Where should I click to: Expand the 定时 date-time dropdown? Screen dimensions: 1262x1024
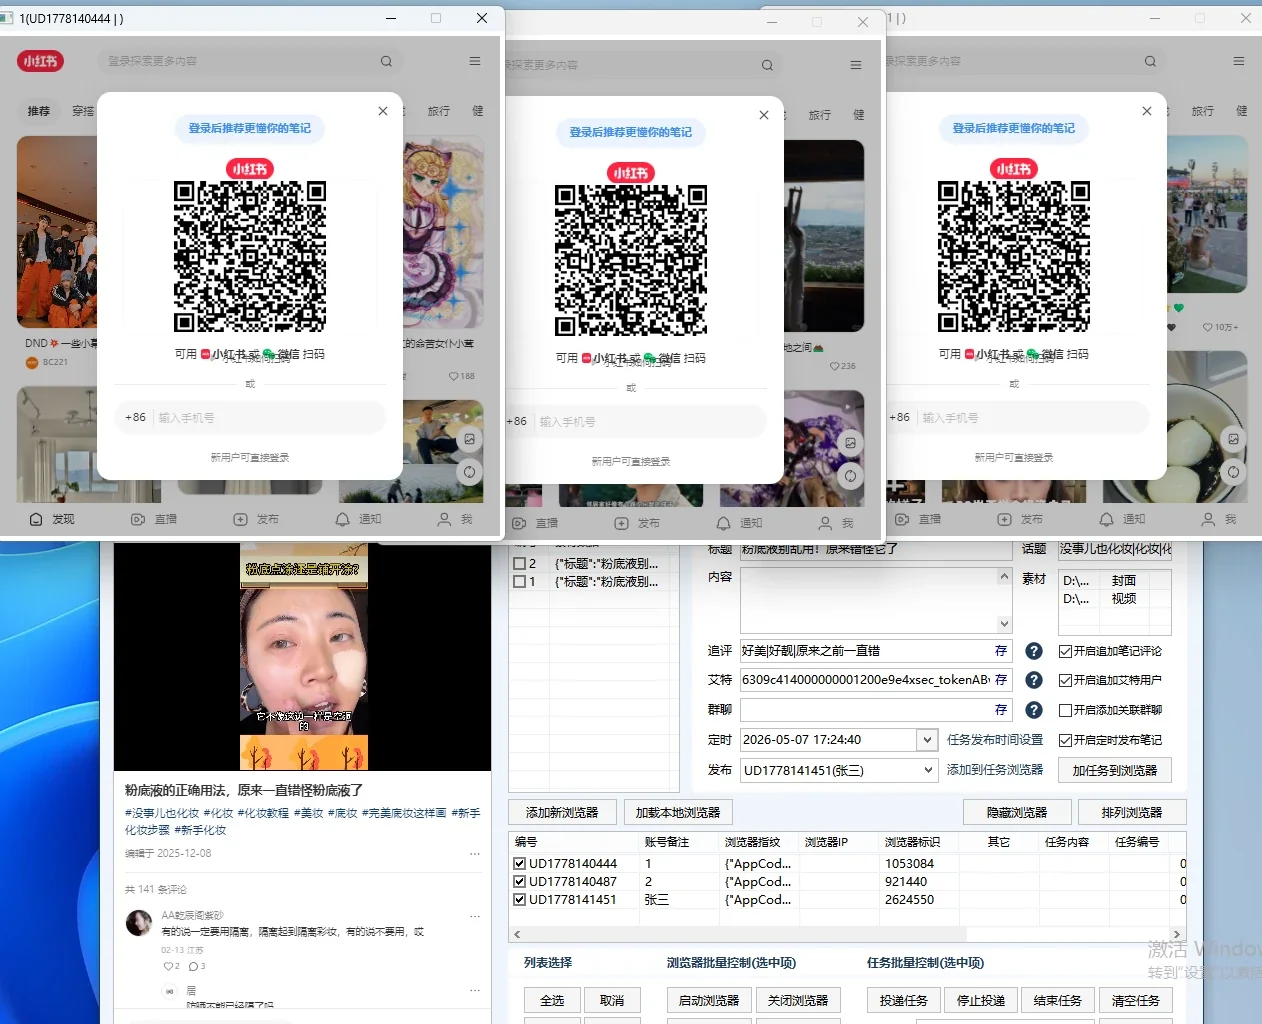[928, 740]
